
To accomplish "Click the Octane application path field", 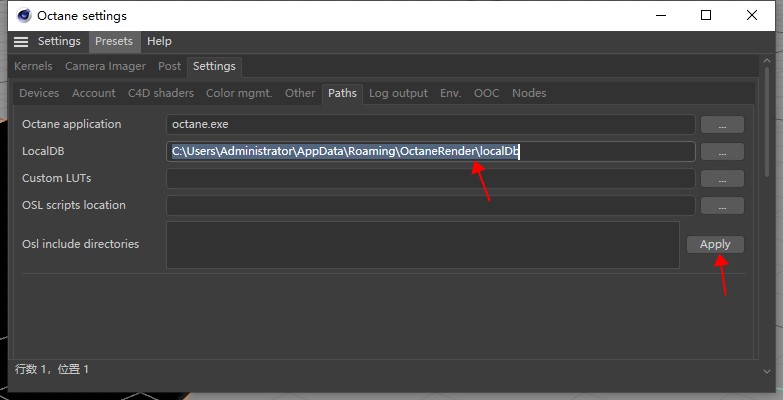I will (x=430, y=124).
